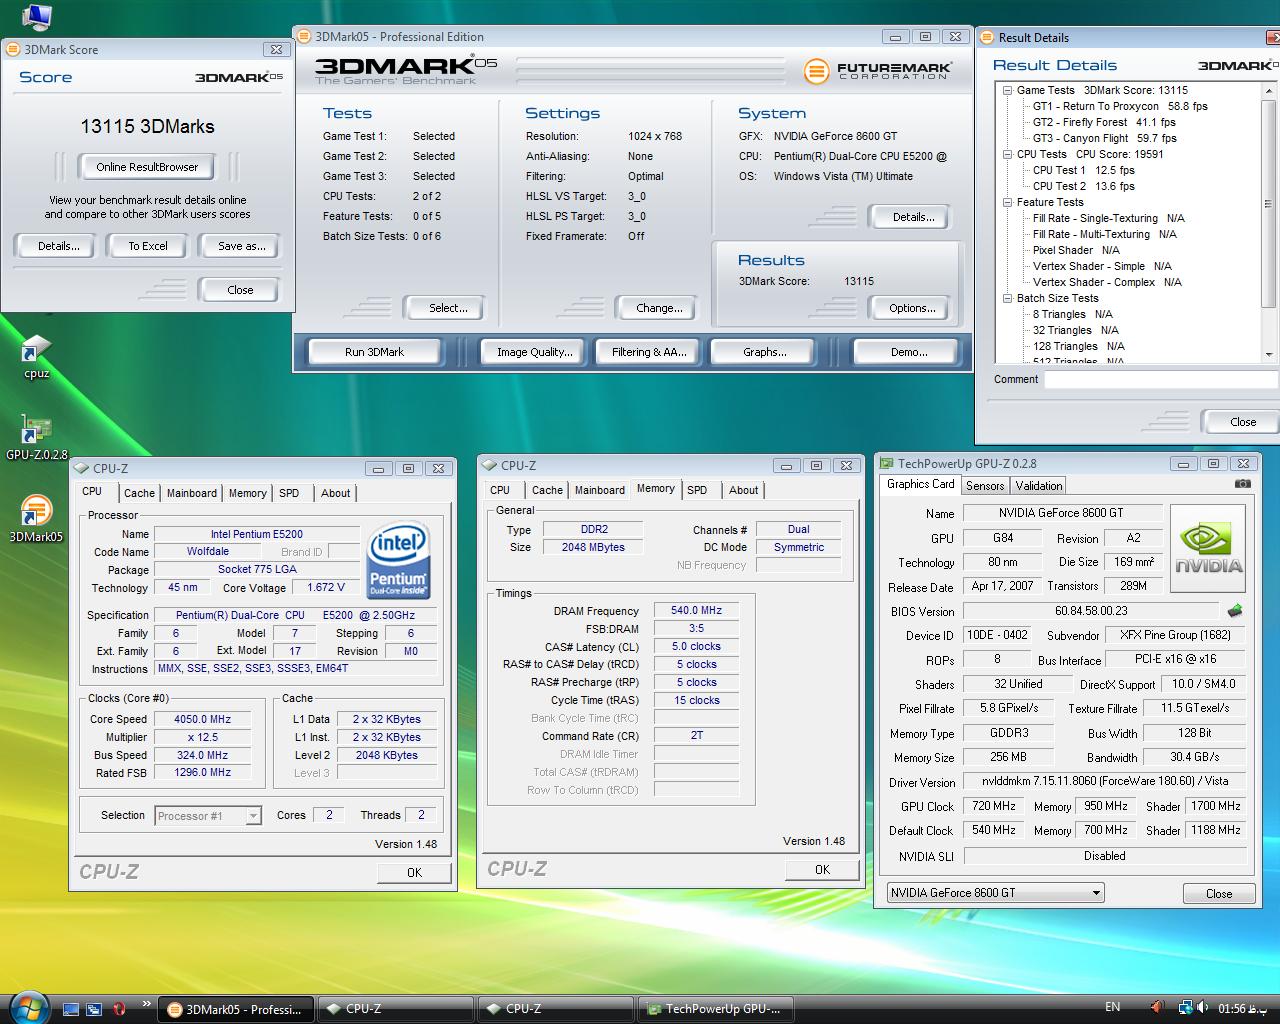Viewport: 1280px width, 1024px height.
Task: Click the Comment input field
Action: [x=1162, y=380]
